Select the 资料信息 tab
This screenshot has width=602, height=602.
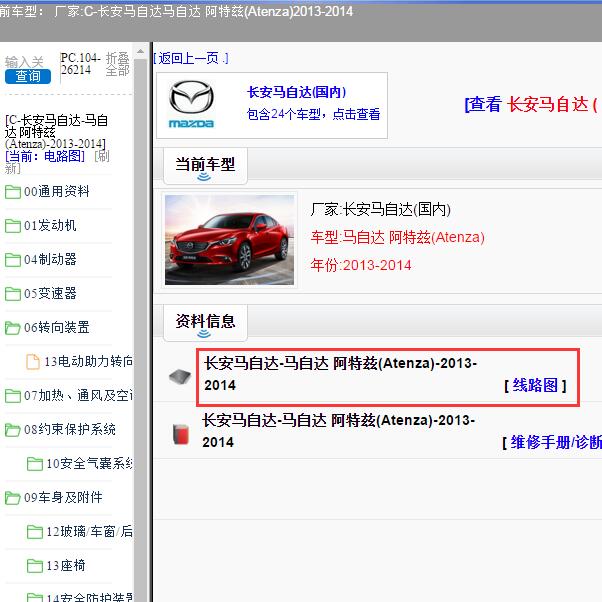point(205,322)
